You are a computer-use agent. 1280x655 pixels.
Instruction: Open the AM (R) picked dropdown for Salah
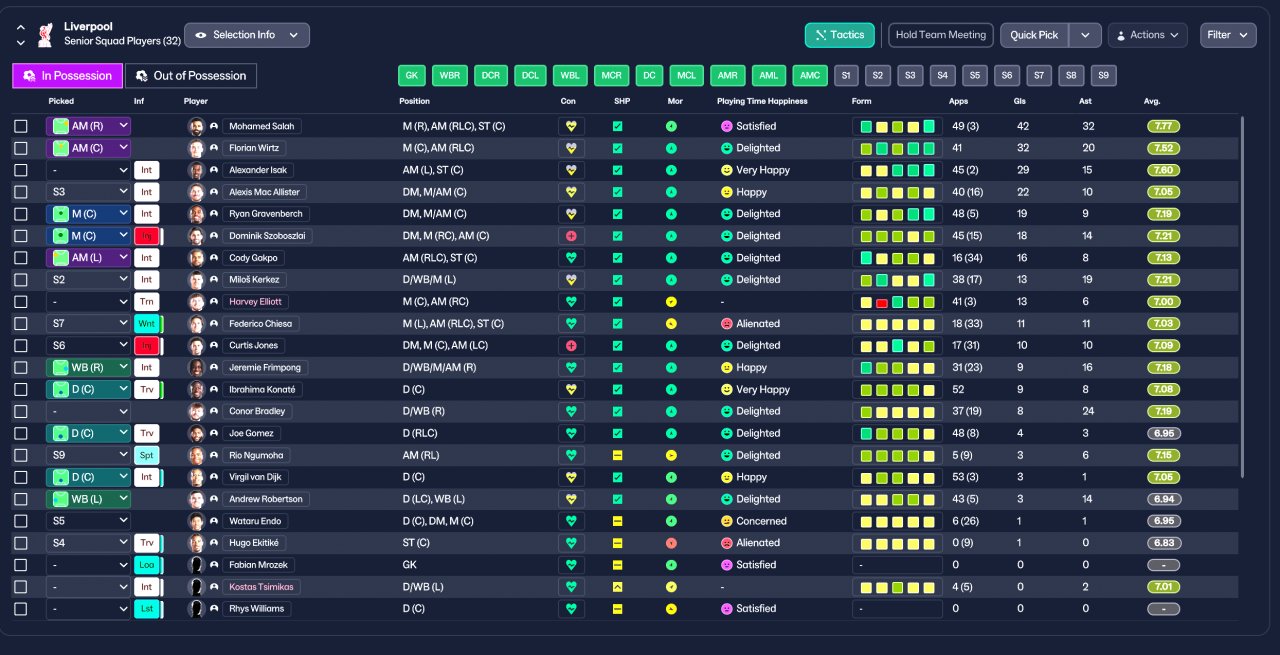coord(89,127)
